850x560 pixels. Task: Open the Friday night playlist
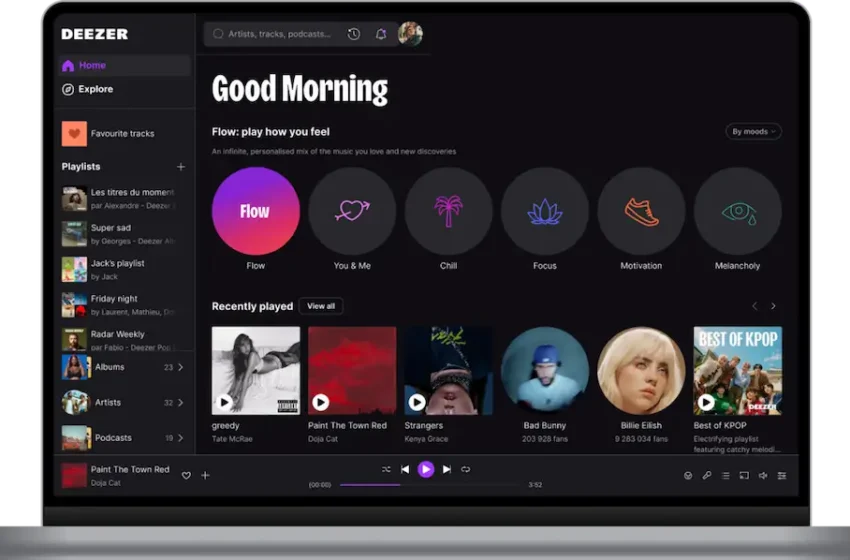click(x=118, y=305)
